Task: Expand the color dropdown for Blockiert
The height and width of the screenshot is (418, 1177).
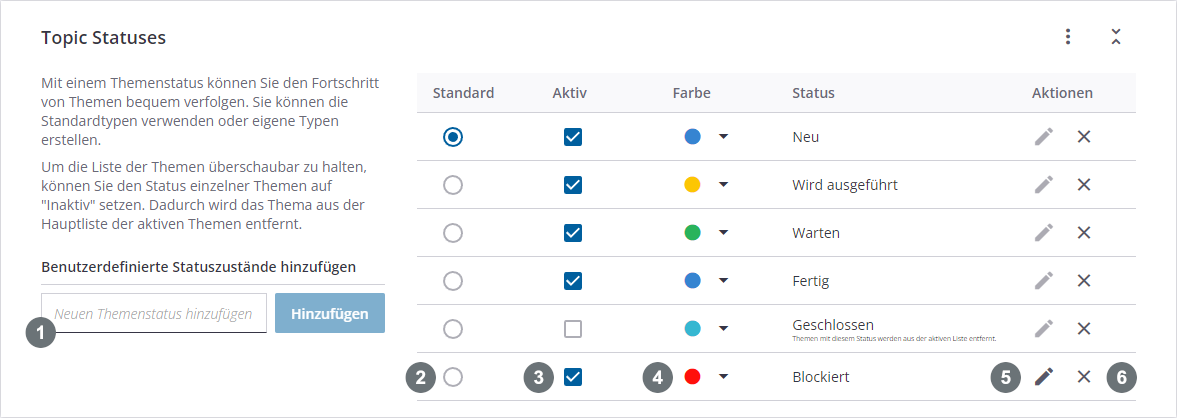Action: coord(723,377)
